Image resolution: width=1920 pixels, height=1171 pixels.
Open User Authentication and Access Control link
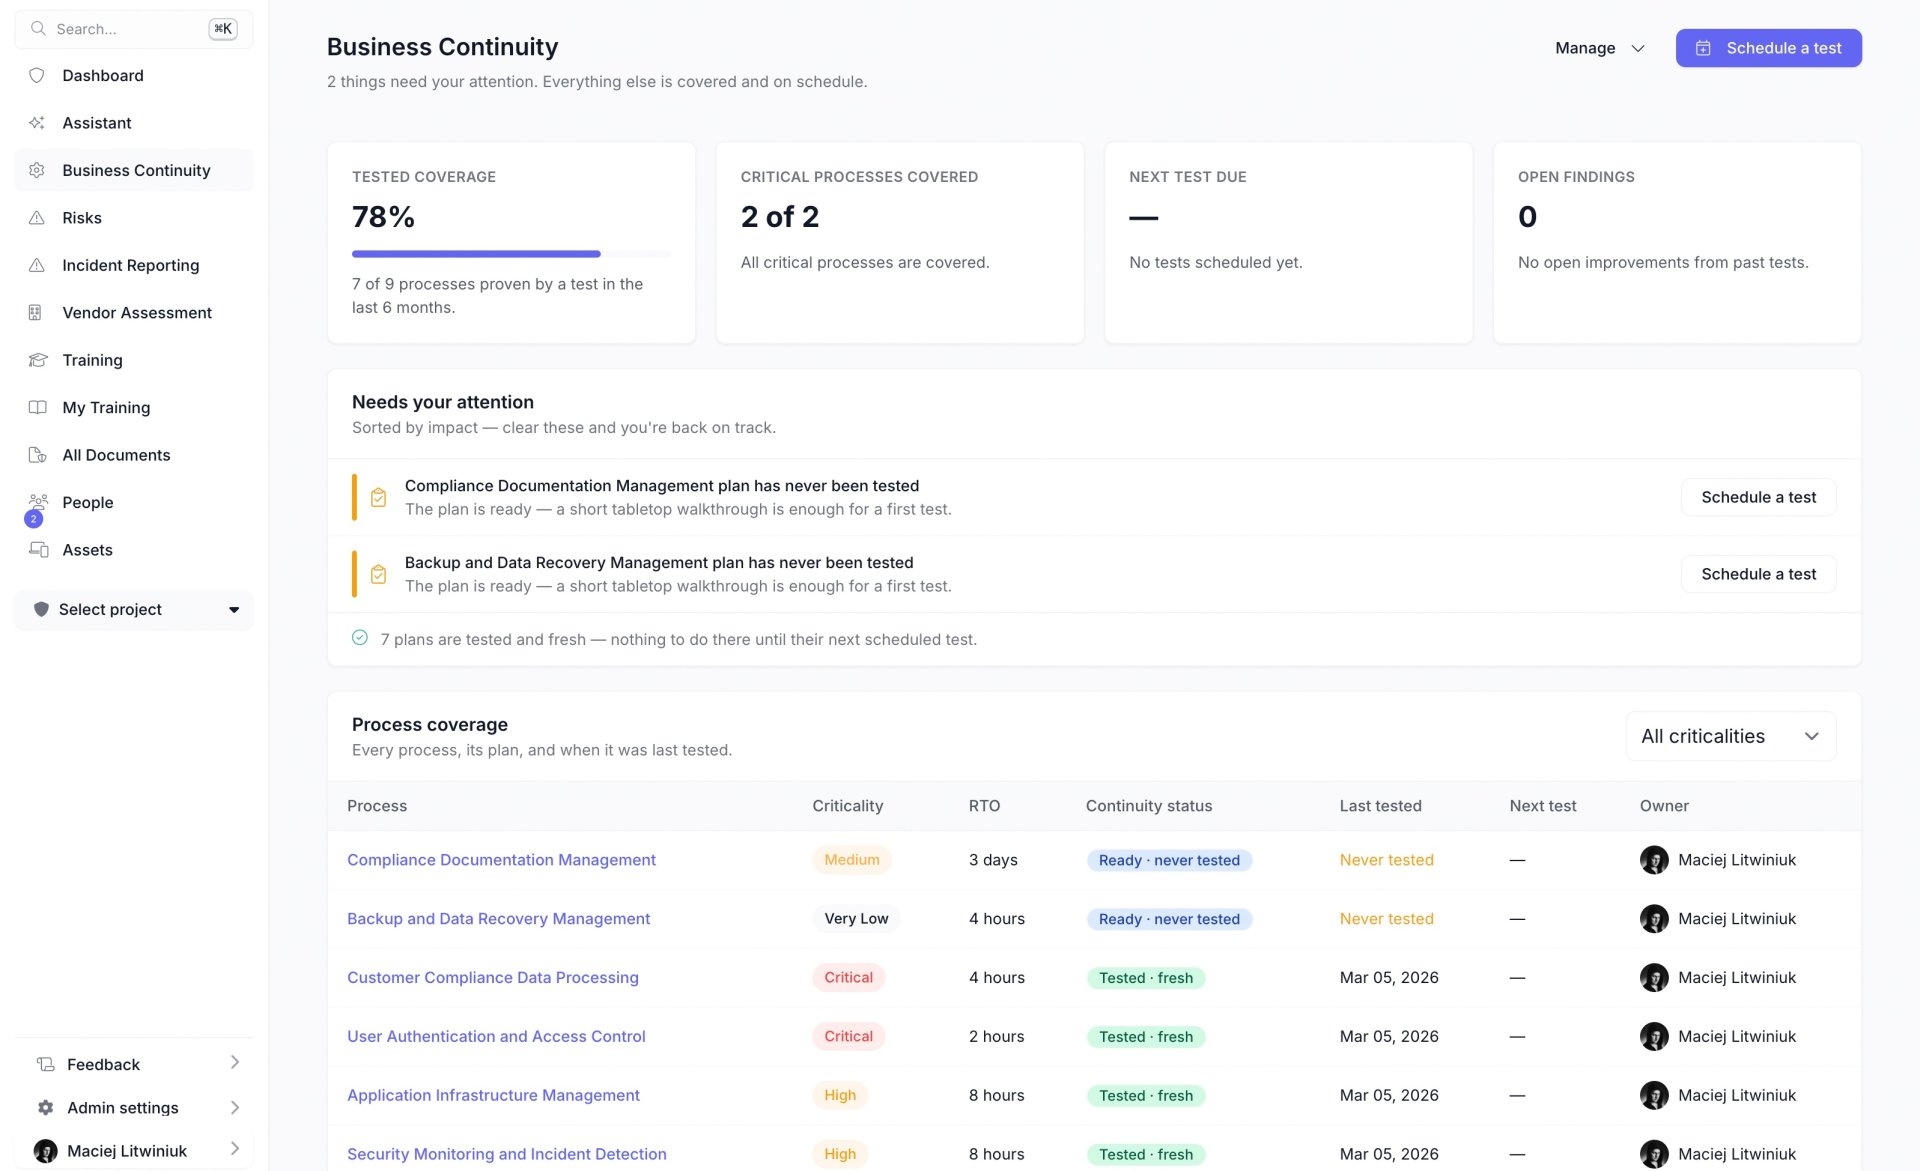click(496, 1036)
